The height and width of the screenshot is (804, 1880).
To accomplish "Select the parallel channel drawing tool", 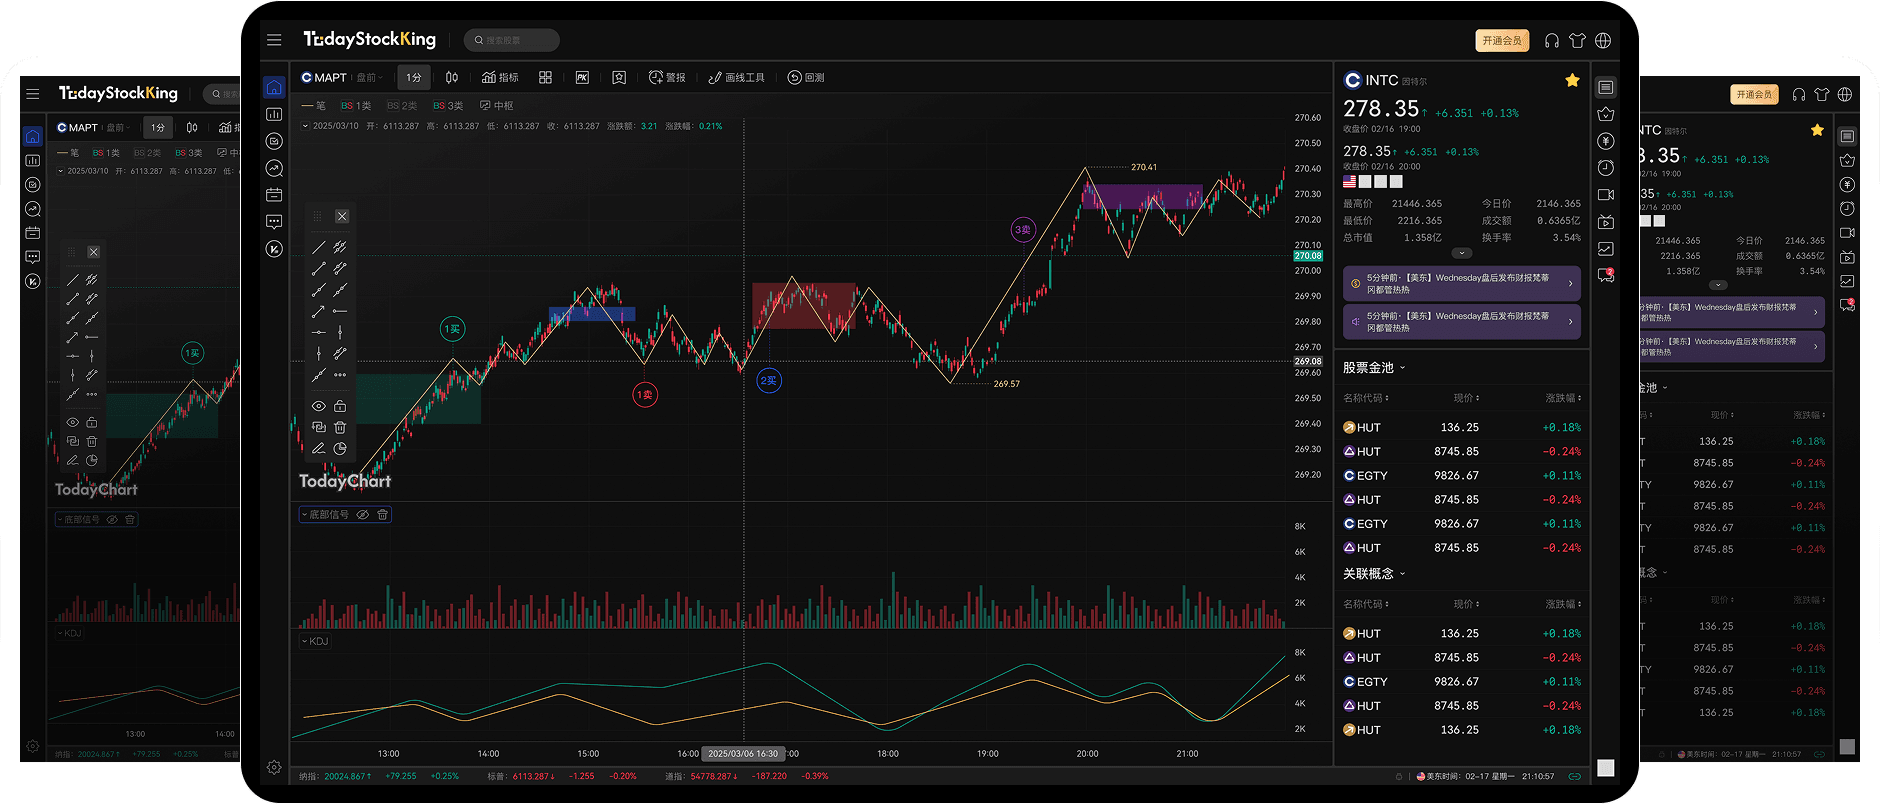I will point(340,247).
